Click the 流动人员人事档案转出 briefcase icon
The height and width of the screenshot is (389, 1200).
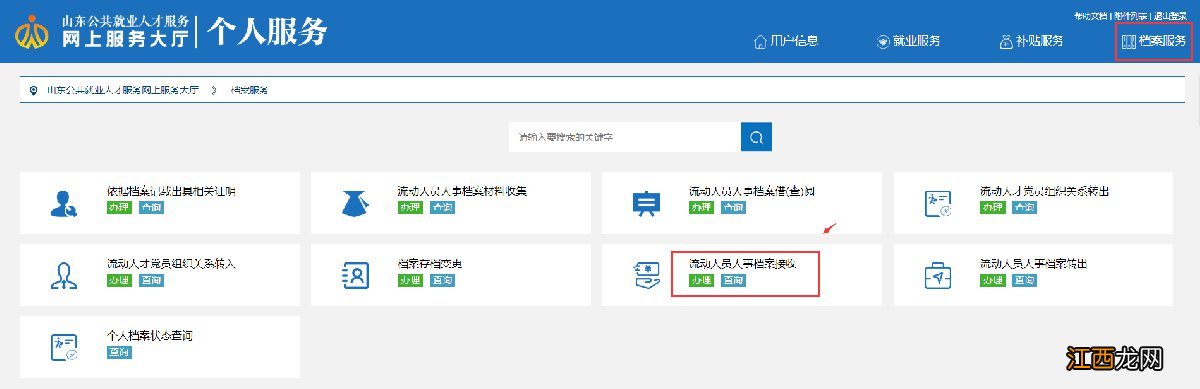(x=938, y=275)
